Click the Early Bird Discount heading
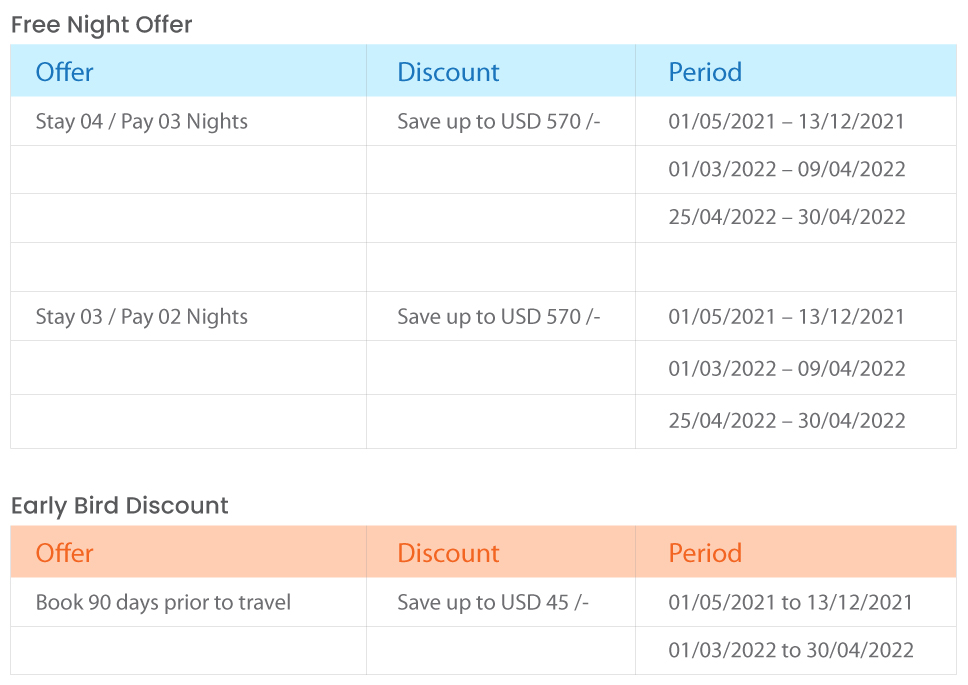The image size is (968, 685). pos(120,506)
